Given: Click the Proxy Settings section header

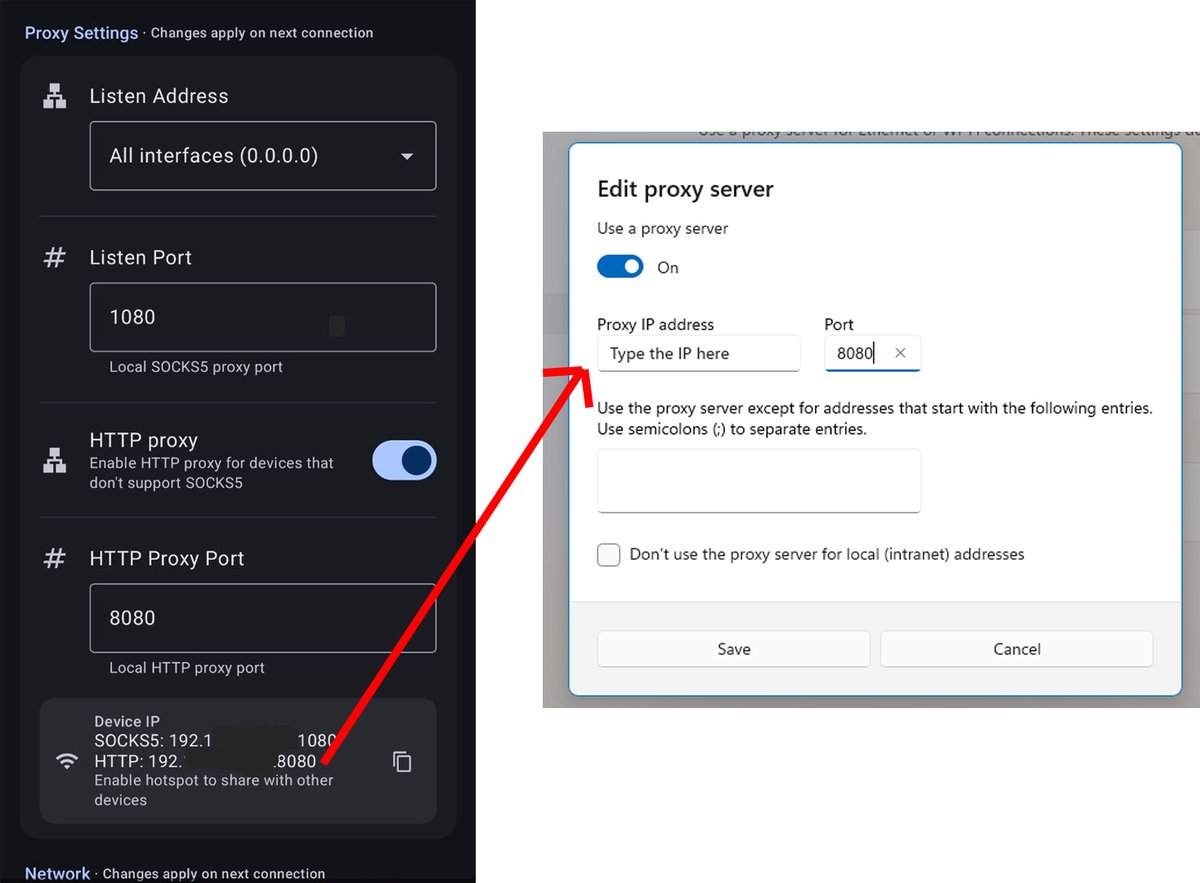Looking at the screenshot, I should pyautogui.click(x=81, y=33).
